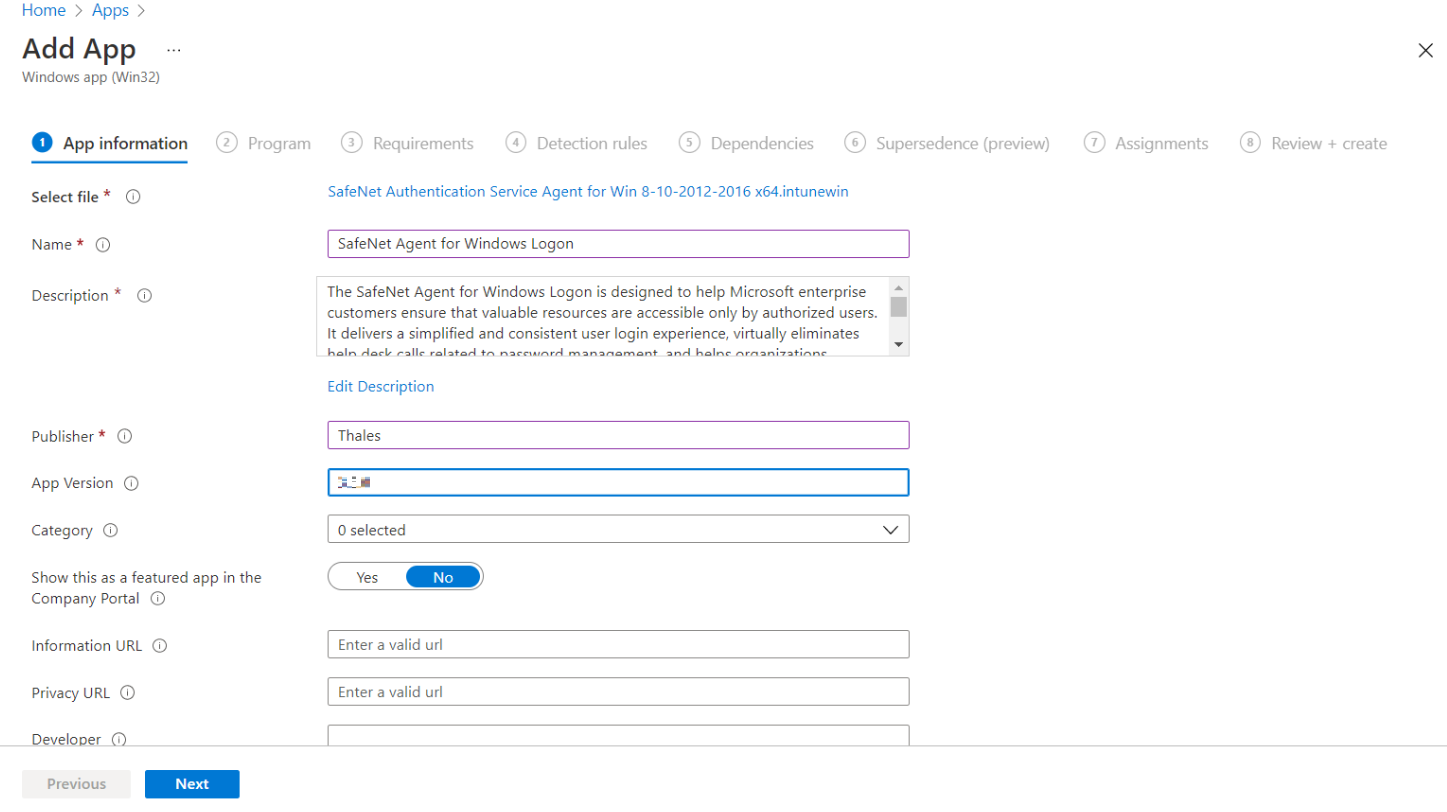Click the info icon next to Publisher
This screenshot has height=812, width=1447.
tap(125, 436)
